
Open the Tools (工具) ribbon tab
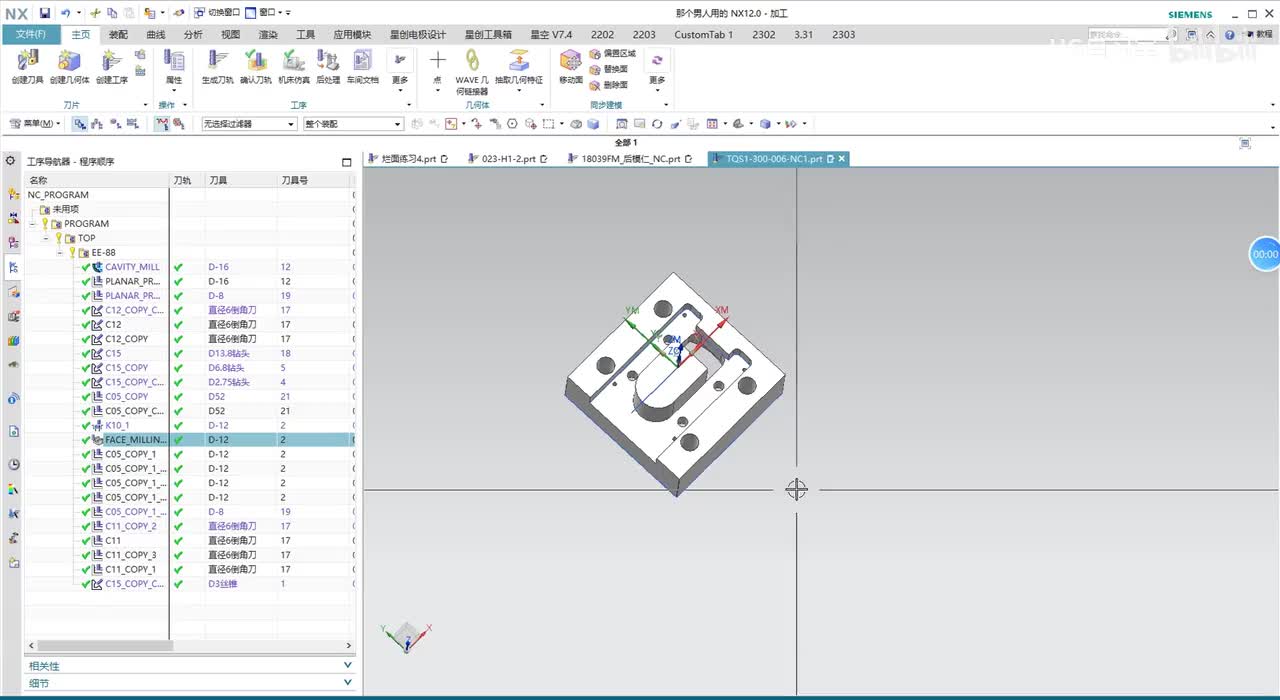pos(305,34)
